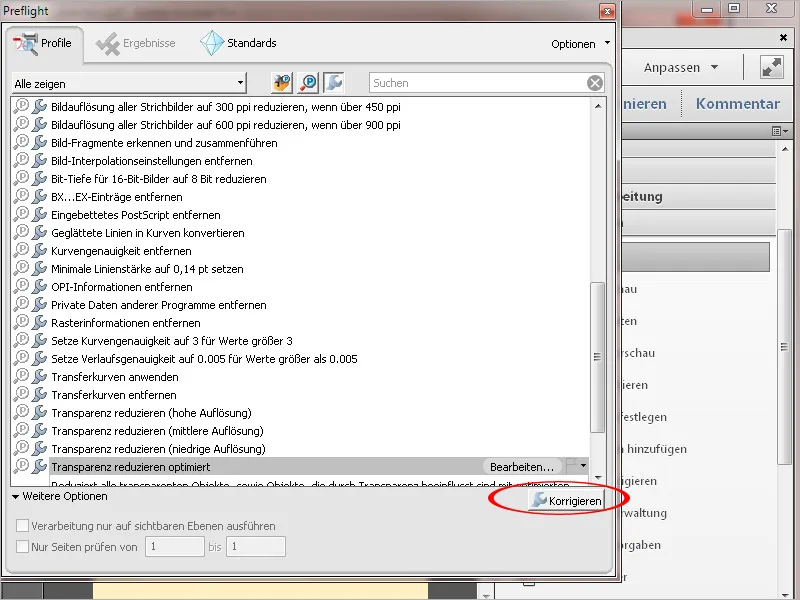
Task: Open the panel options menu icon in Acrobat
Action: (x=779, y=132)
